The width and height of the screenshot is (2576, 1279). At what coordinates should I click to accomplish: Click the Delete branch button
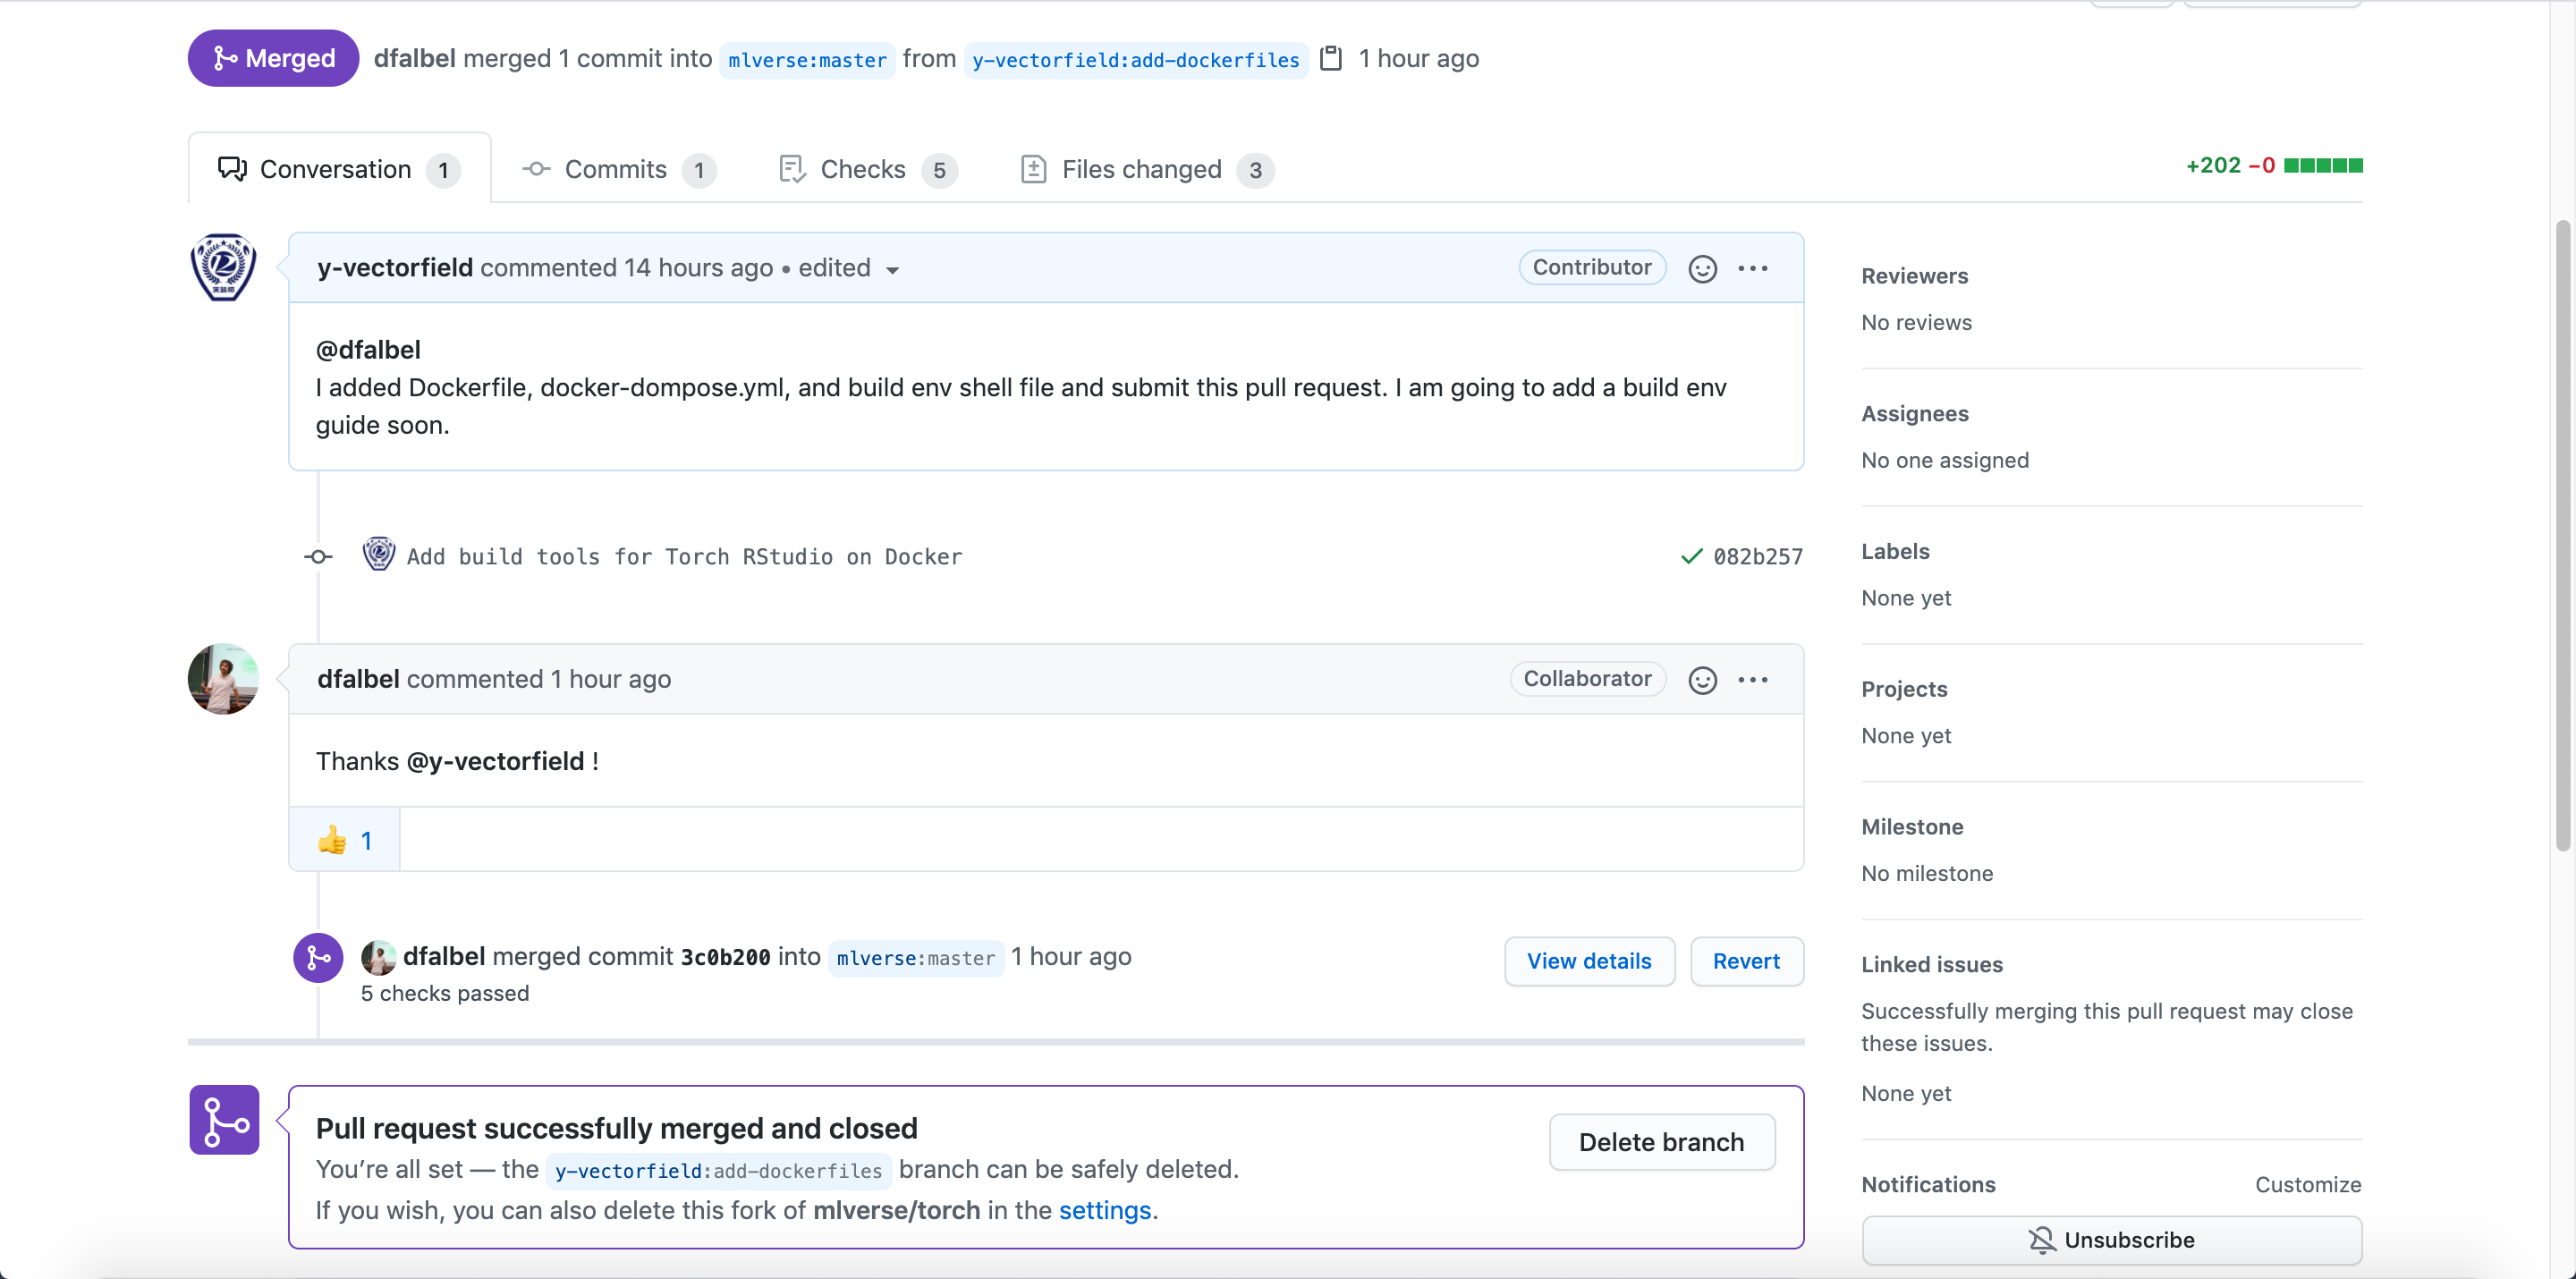point(1661,1142)
